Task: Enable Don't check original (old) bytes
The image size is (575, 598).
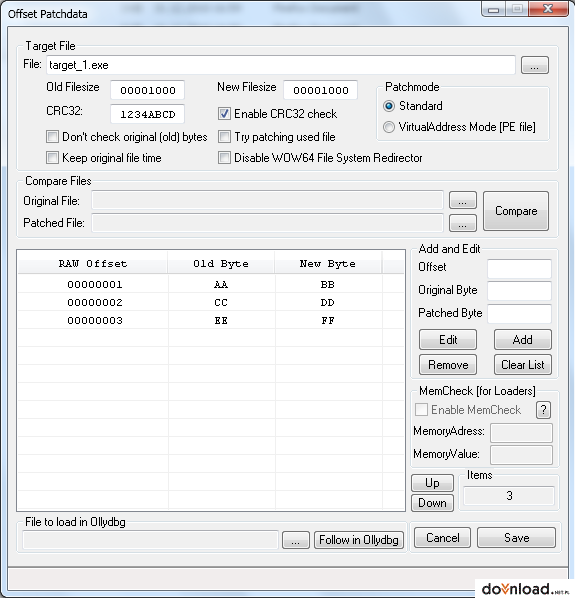Action: tap(52, 137)
